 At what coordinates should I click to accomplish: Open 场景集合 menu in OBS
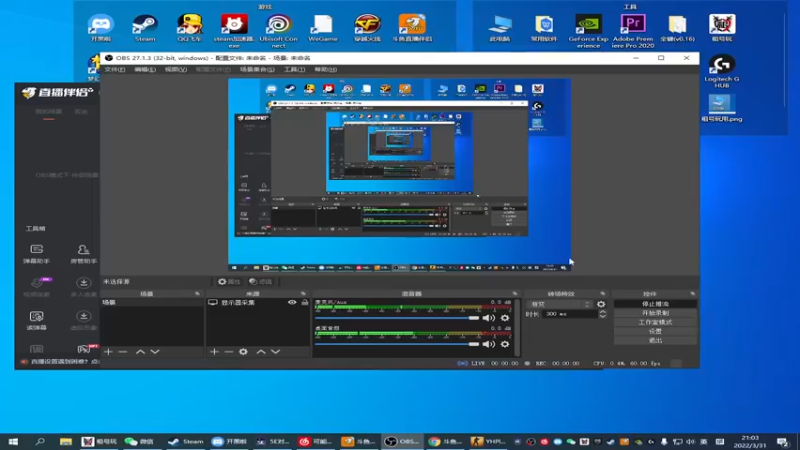257,69
